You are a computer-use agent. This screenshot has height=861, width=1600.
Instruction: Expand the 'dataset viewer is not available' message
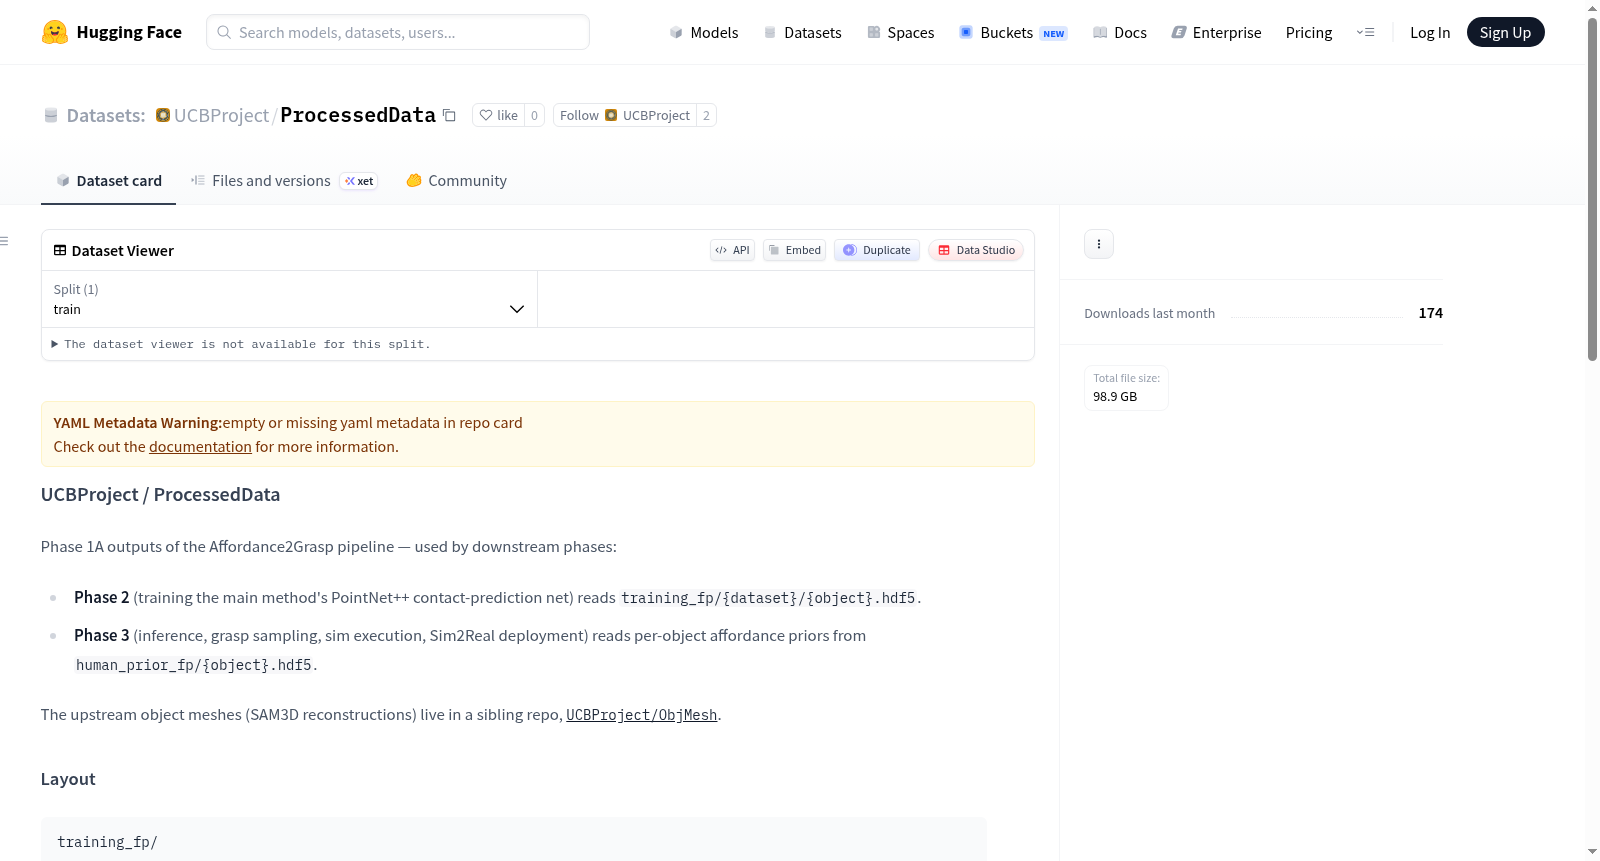241,344
